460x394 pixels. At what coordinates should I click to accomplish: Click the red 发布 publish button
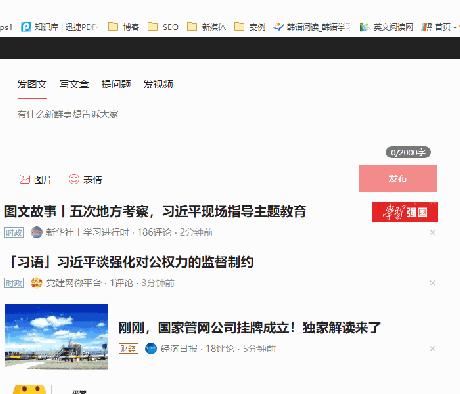(x=398, y=178)
